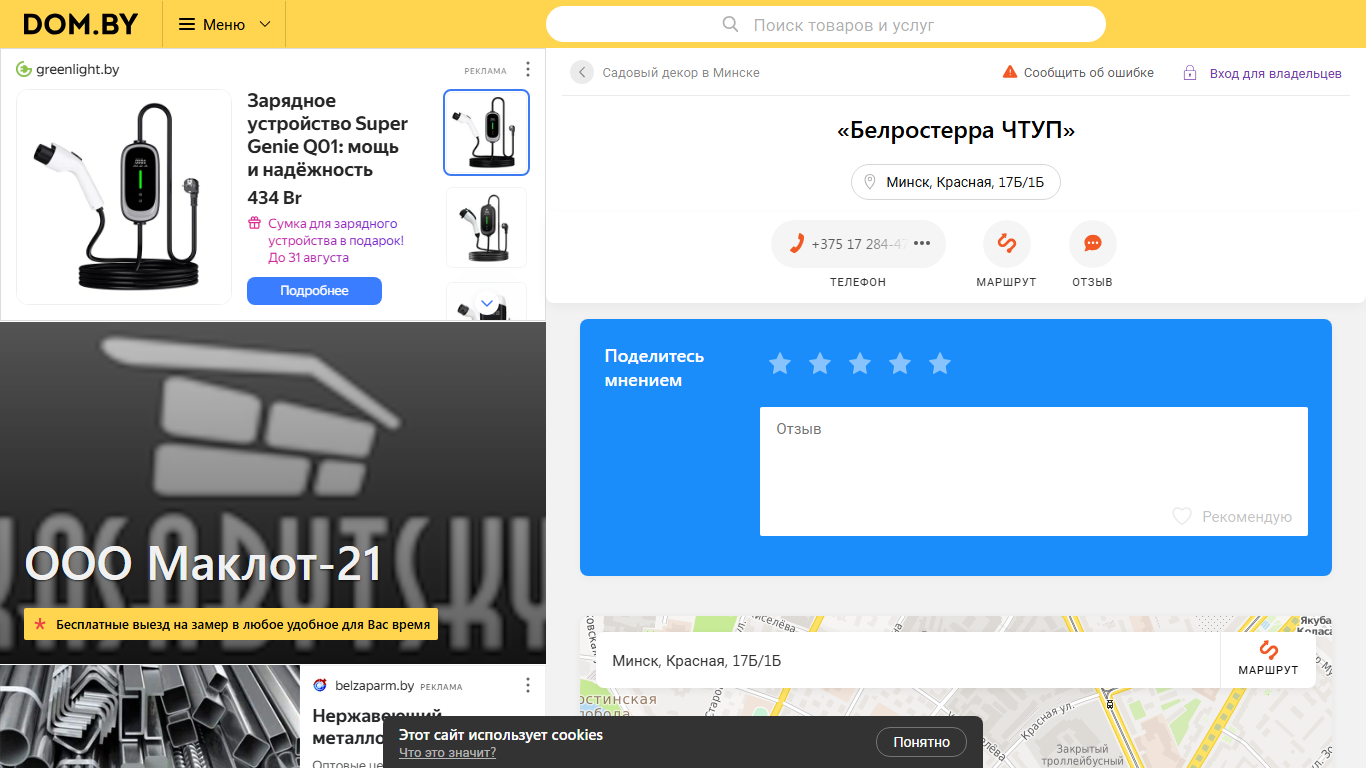
Task: Click Сообщить об ошибке warning link
Action: tap(1078, 72)
